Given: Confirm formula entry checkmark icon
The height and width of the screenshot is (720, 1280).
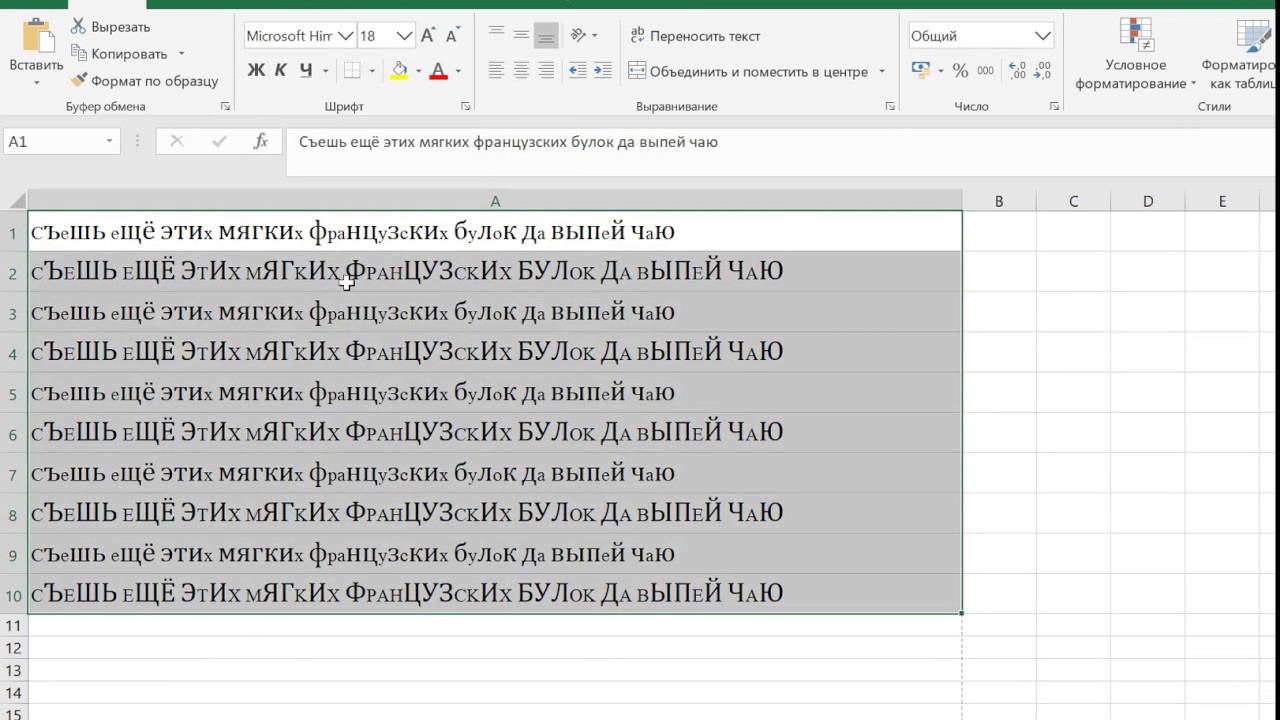Looking at the screenshot, I should (219, 142).
